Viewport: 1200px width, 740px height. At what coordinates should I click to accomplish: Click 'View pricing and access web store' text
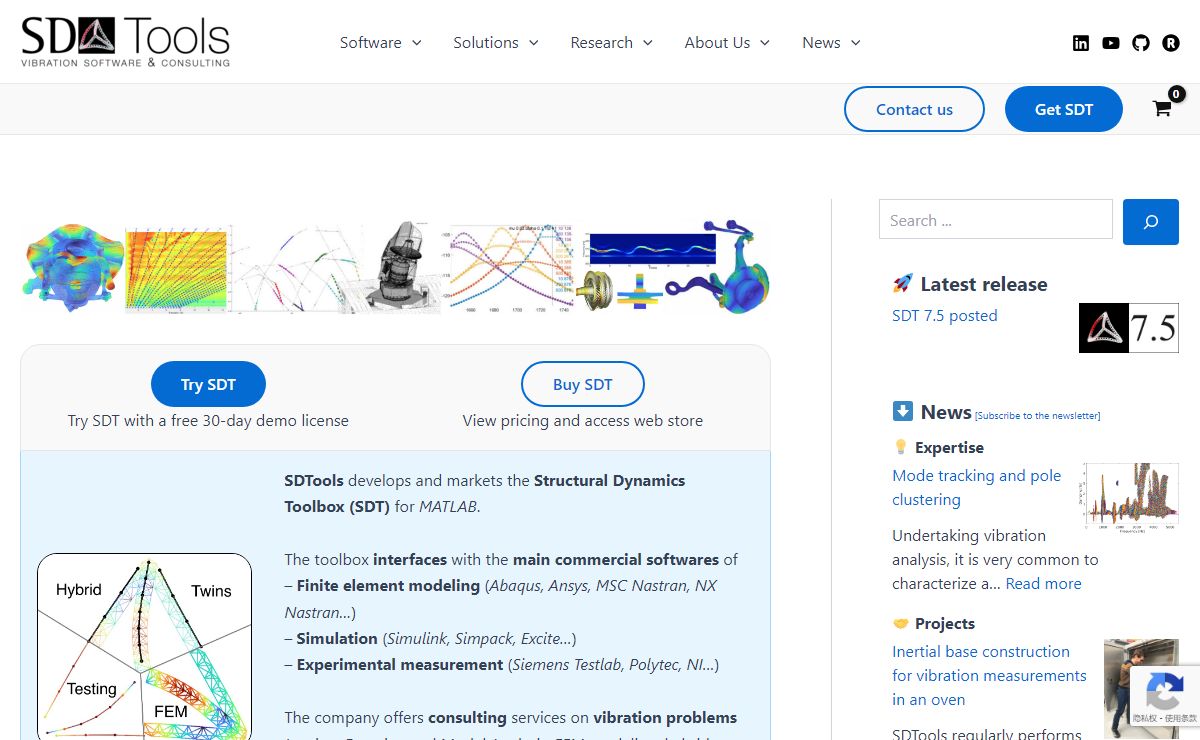coord(583,421)
